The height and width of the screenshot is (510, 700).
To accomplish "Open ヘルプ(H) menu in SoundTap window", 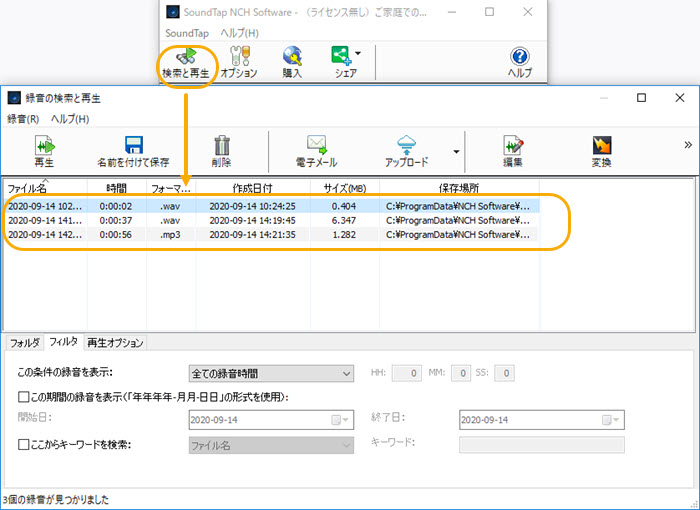I will pos(239,33).
